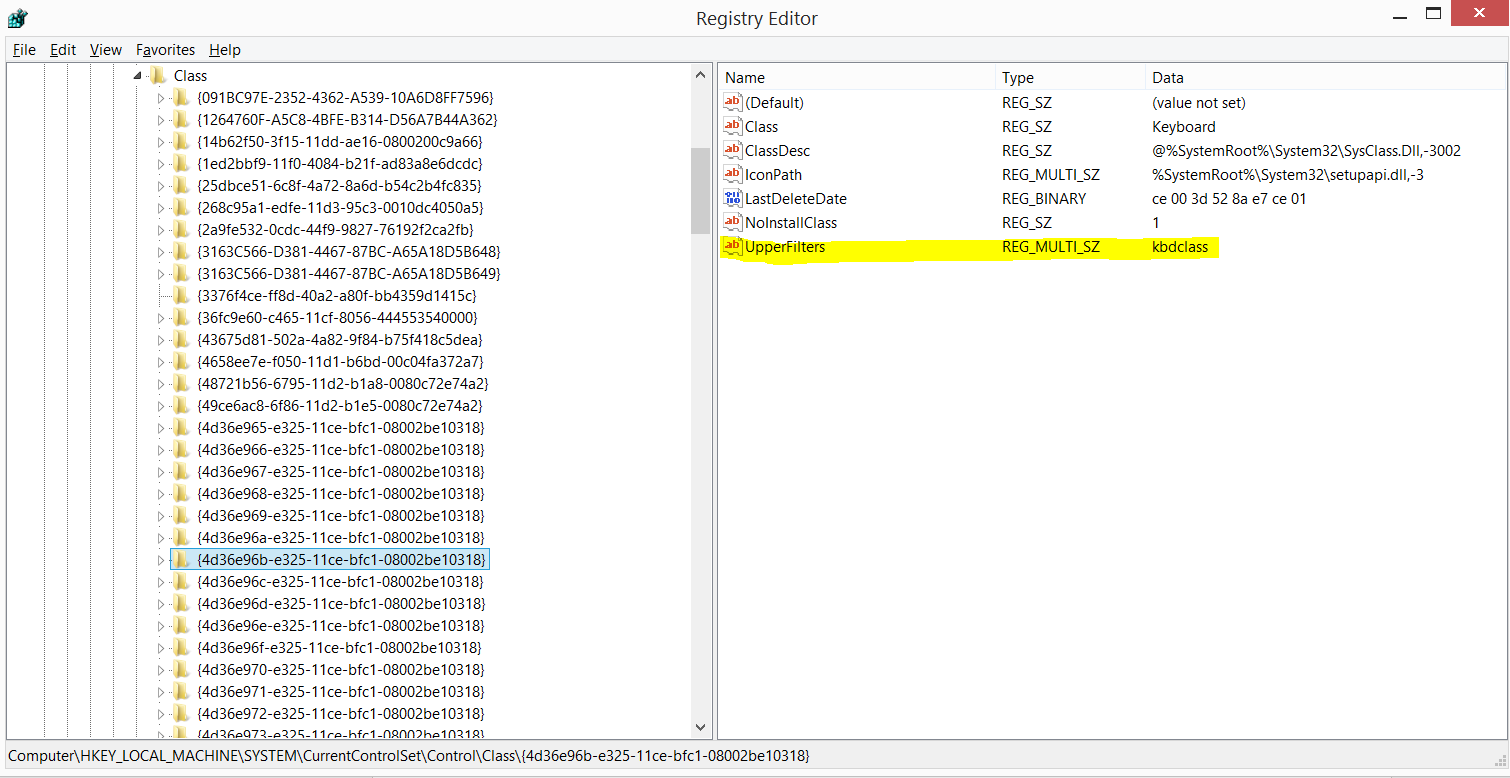Click the folder icon of {3376f4ce-ff8d-40a2...}
Viewport: 1510px width, 778px height.
click(180, 295)
